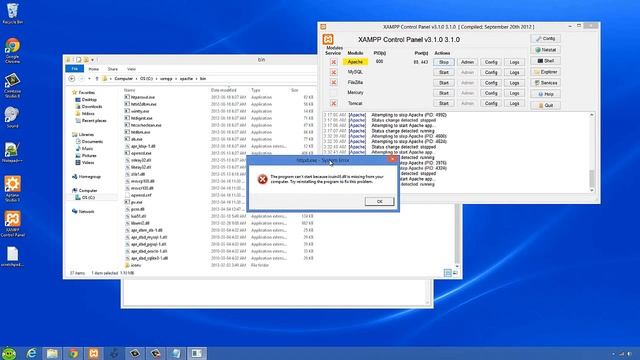Screen dimensions: 640x360
Task: Open scratchpad file on desktop
Action: pos(12,256)
